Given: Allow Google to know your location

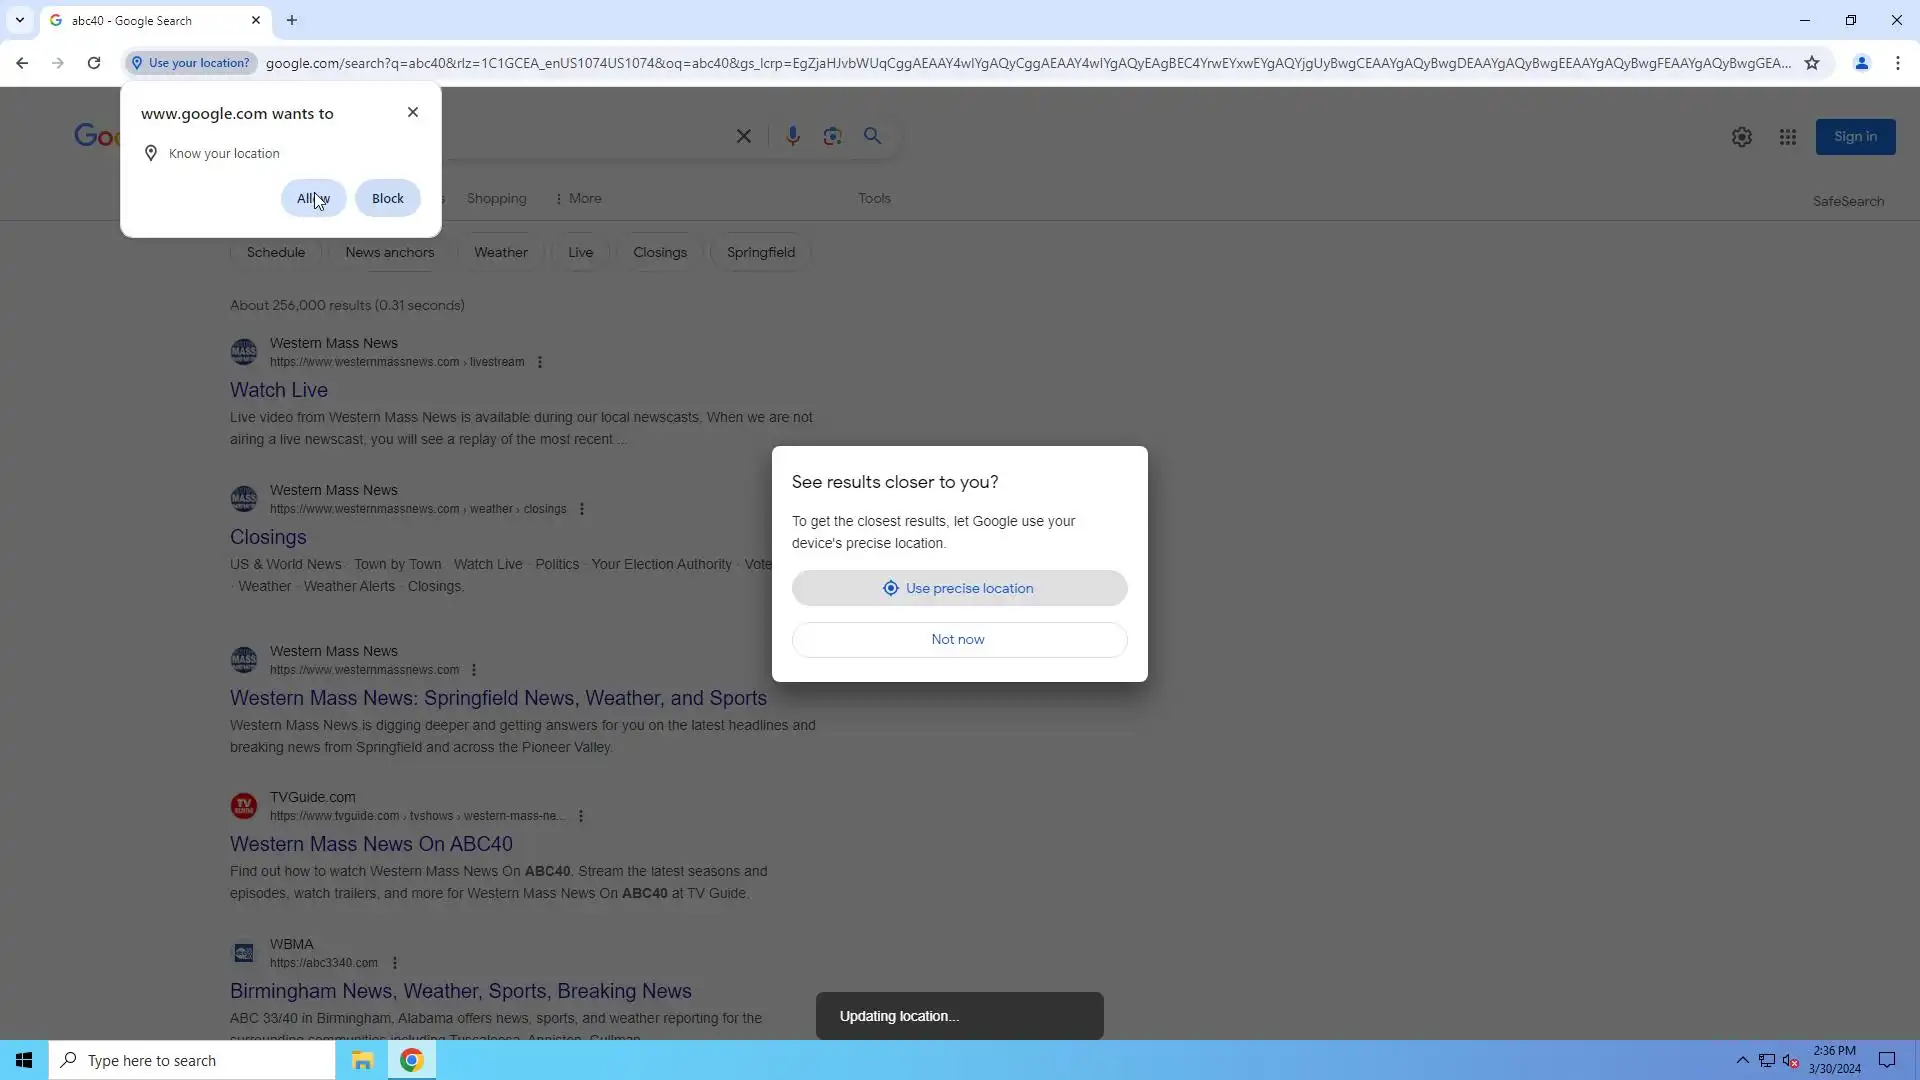Looking at the screenshot, I should 313,198.
